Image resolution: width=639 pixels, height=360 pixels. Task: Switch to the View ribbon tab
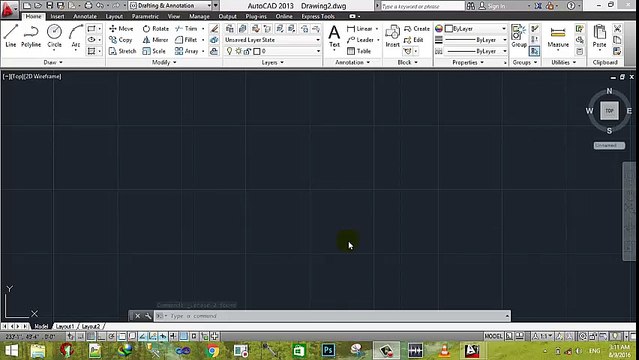174,16
